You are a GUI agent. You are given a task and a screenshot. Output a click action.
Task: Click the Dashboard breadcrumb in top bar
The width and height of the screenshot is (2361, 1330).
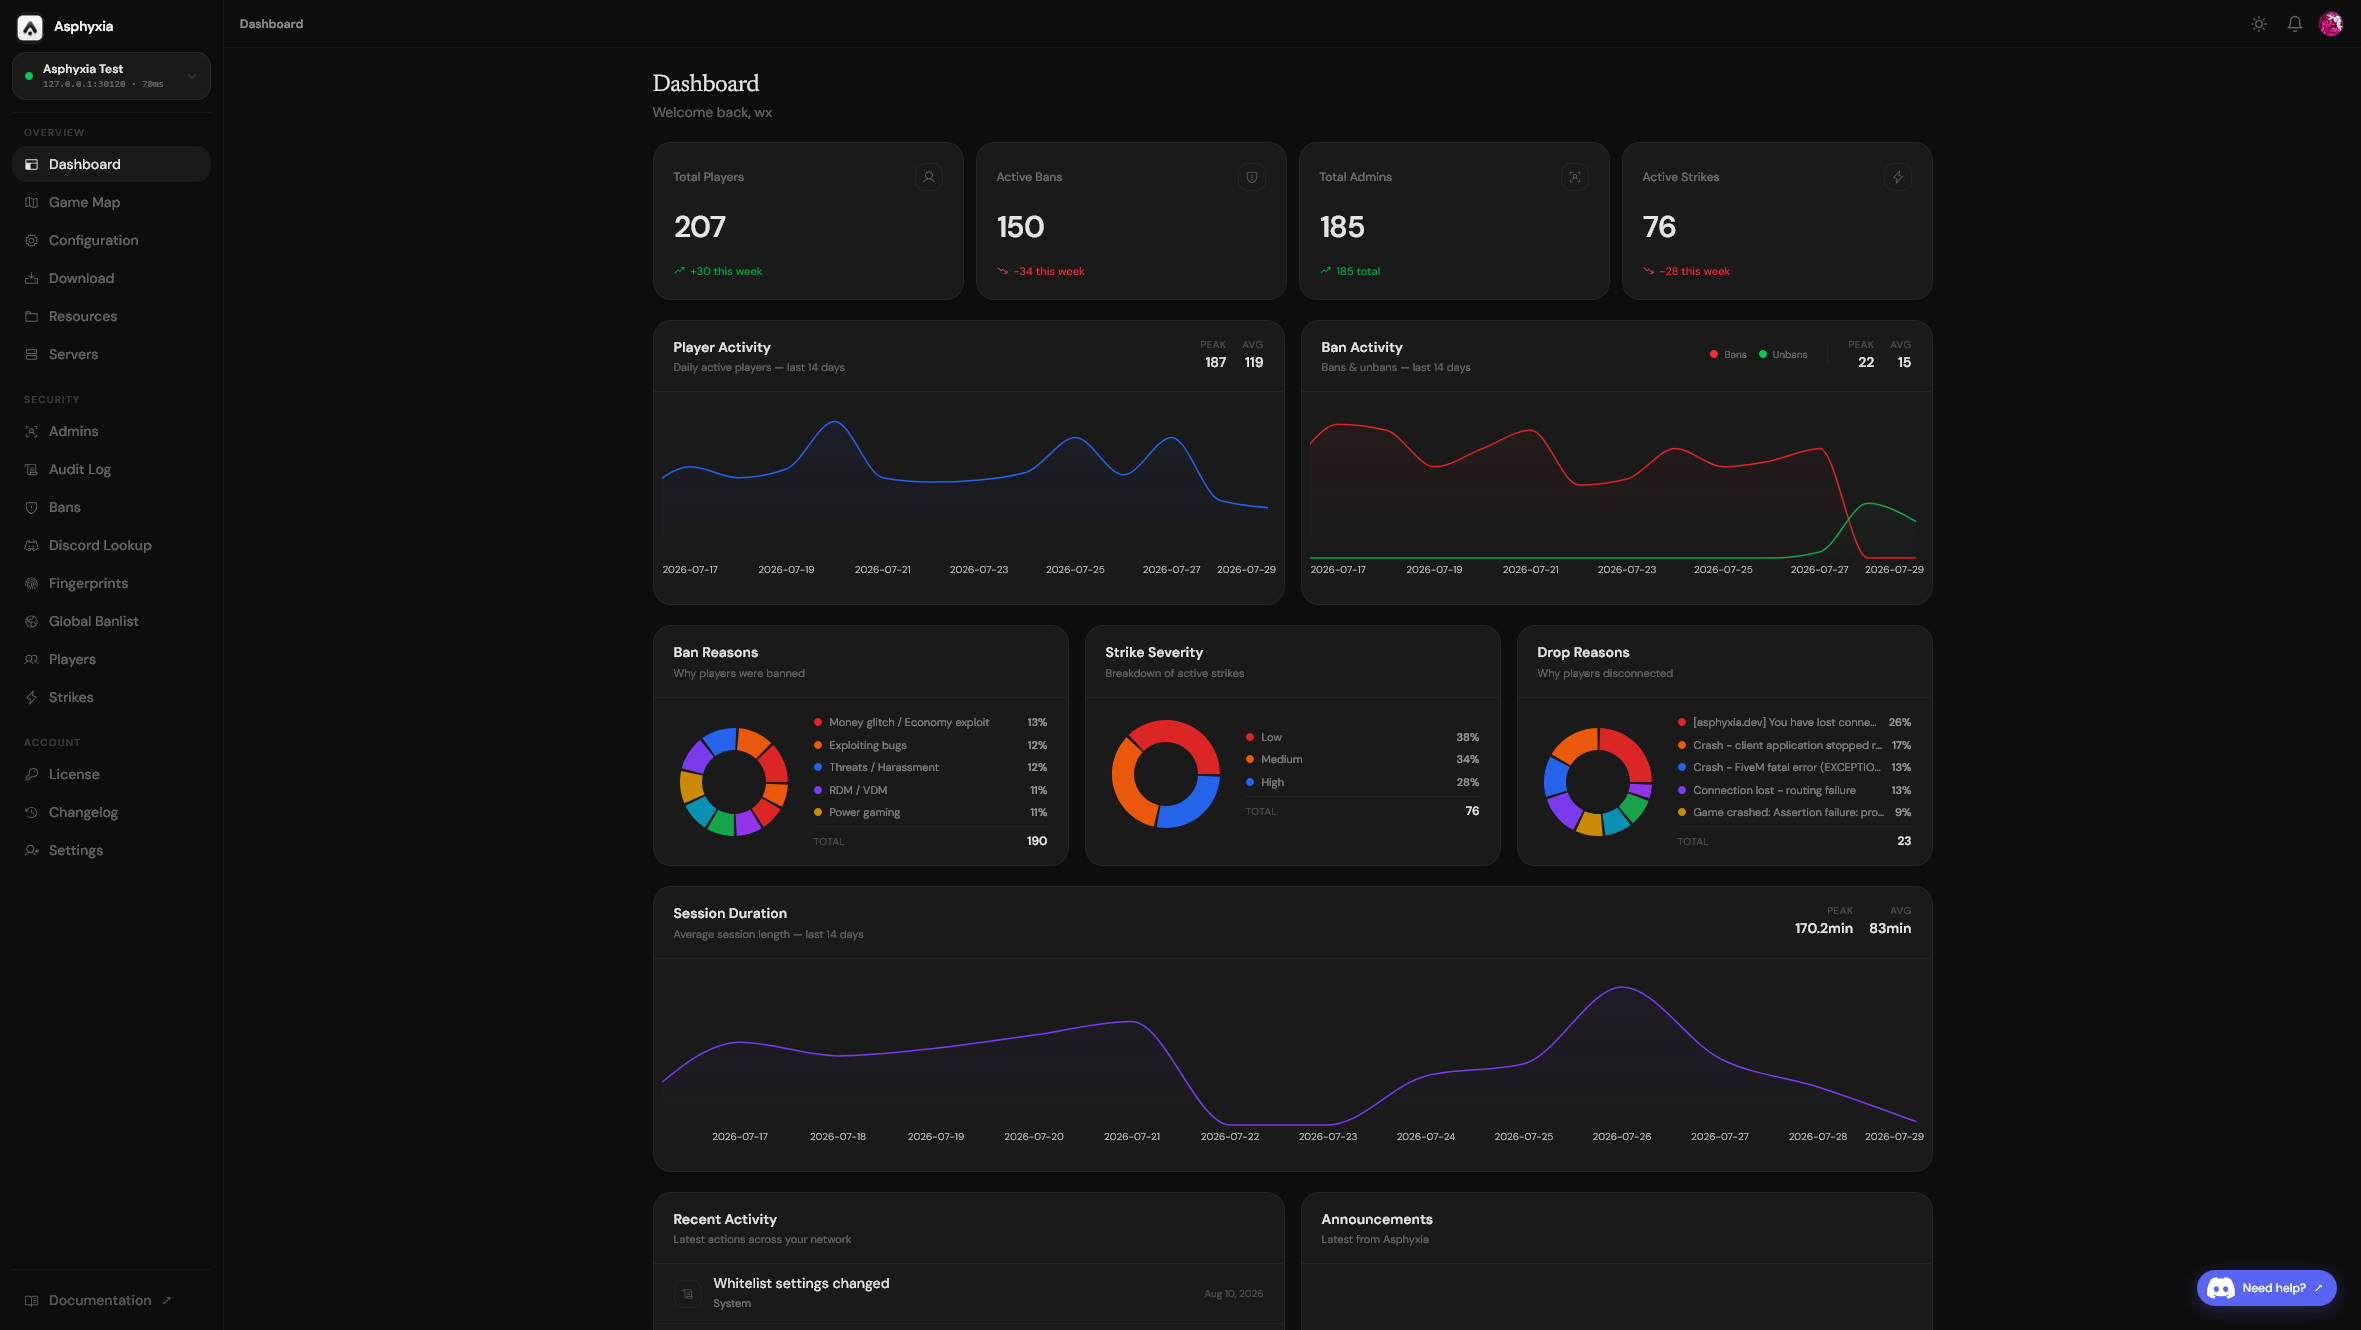(x=271, y=24)
